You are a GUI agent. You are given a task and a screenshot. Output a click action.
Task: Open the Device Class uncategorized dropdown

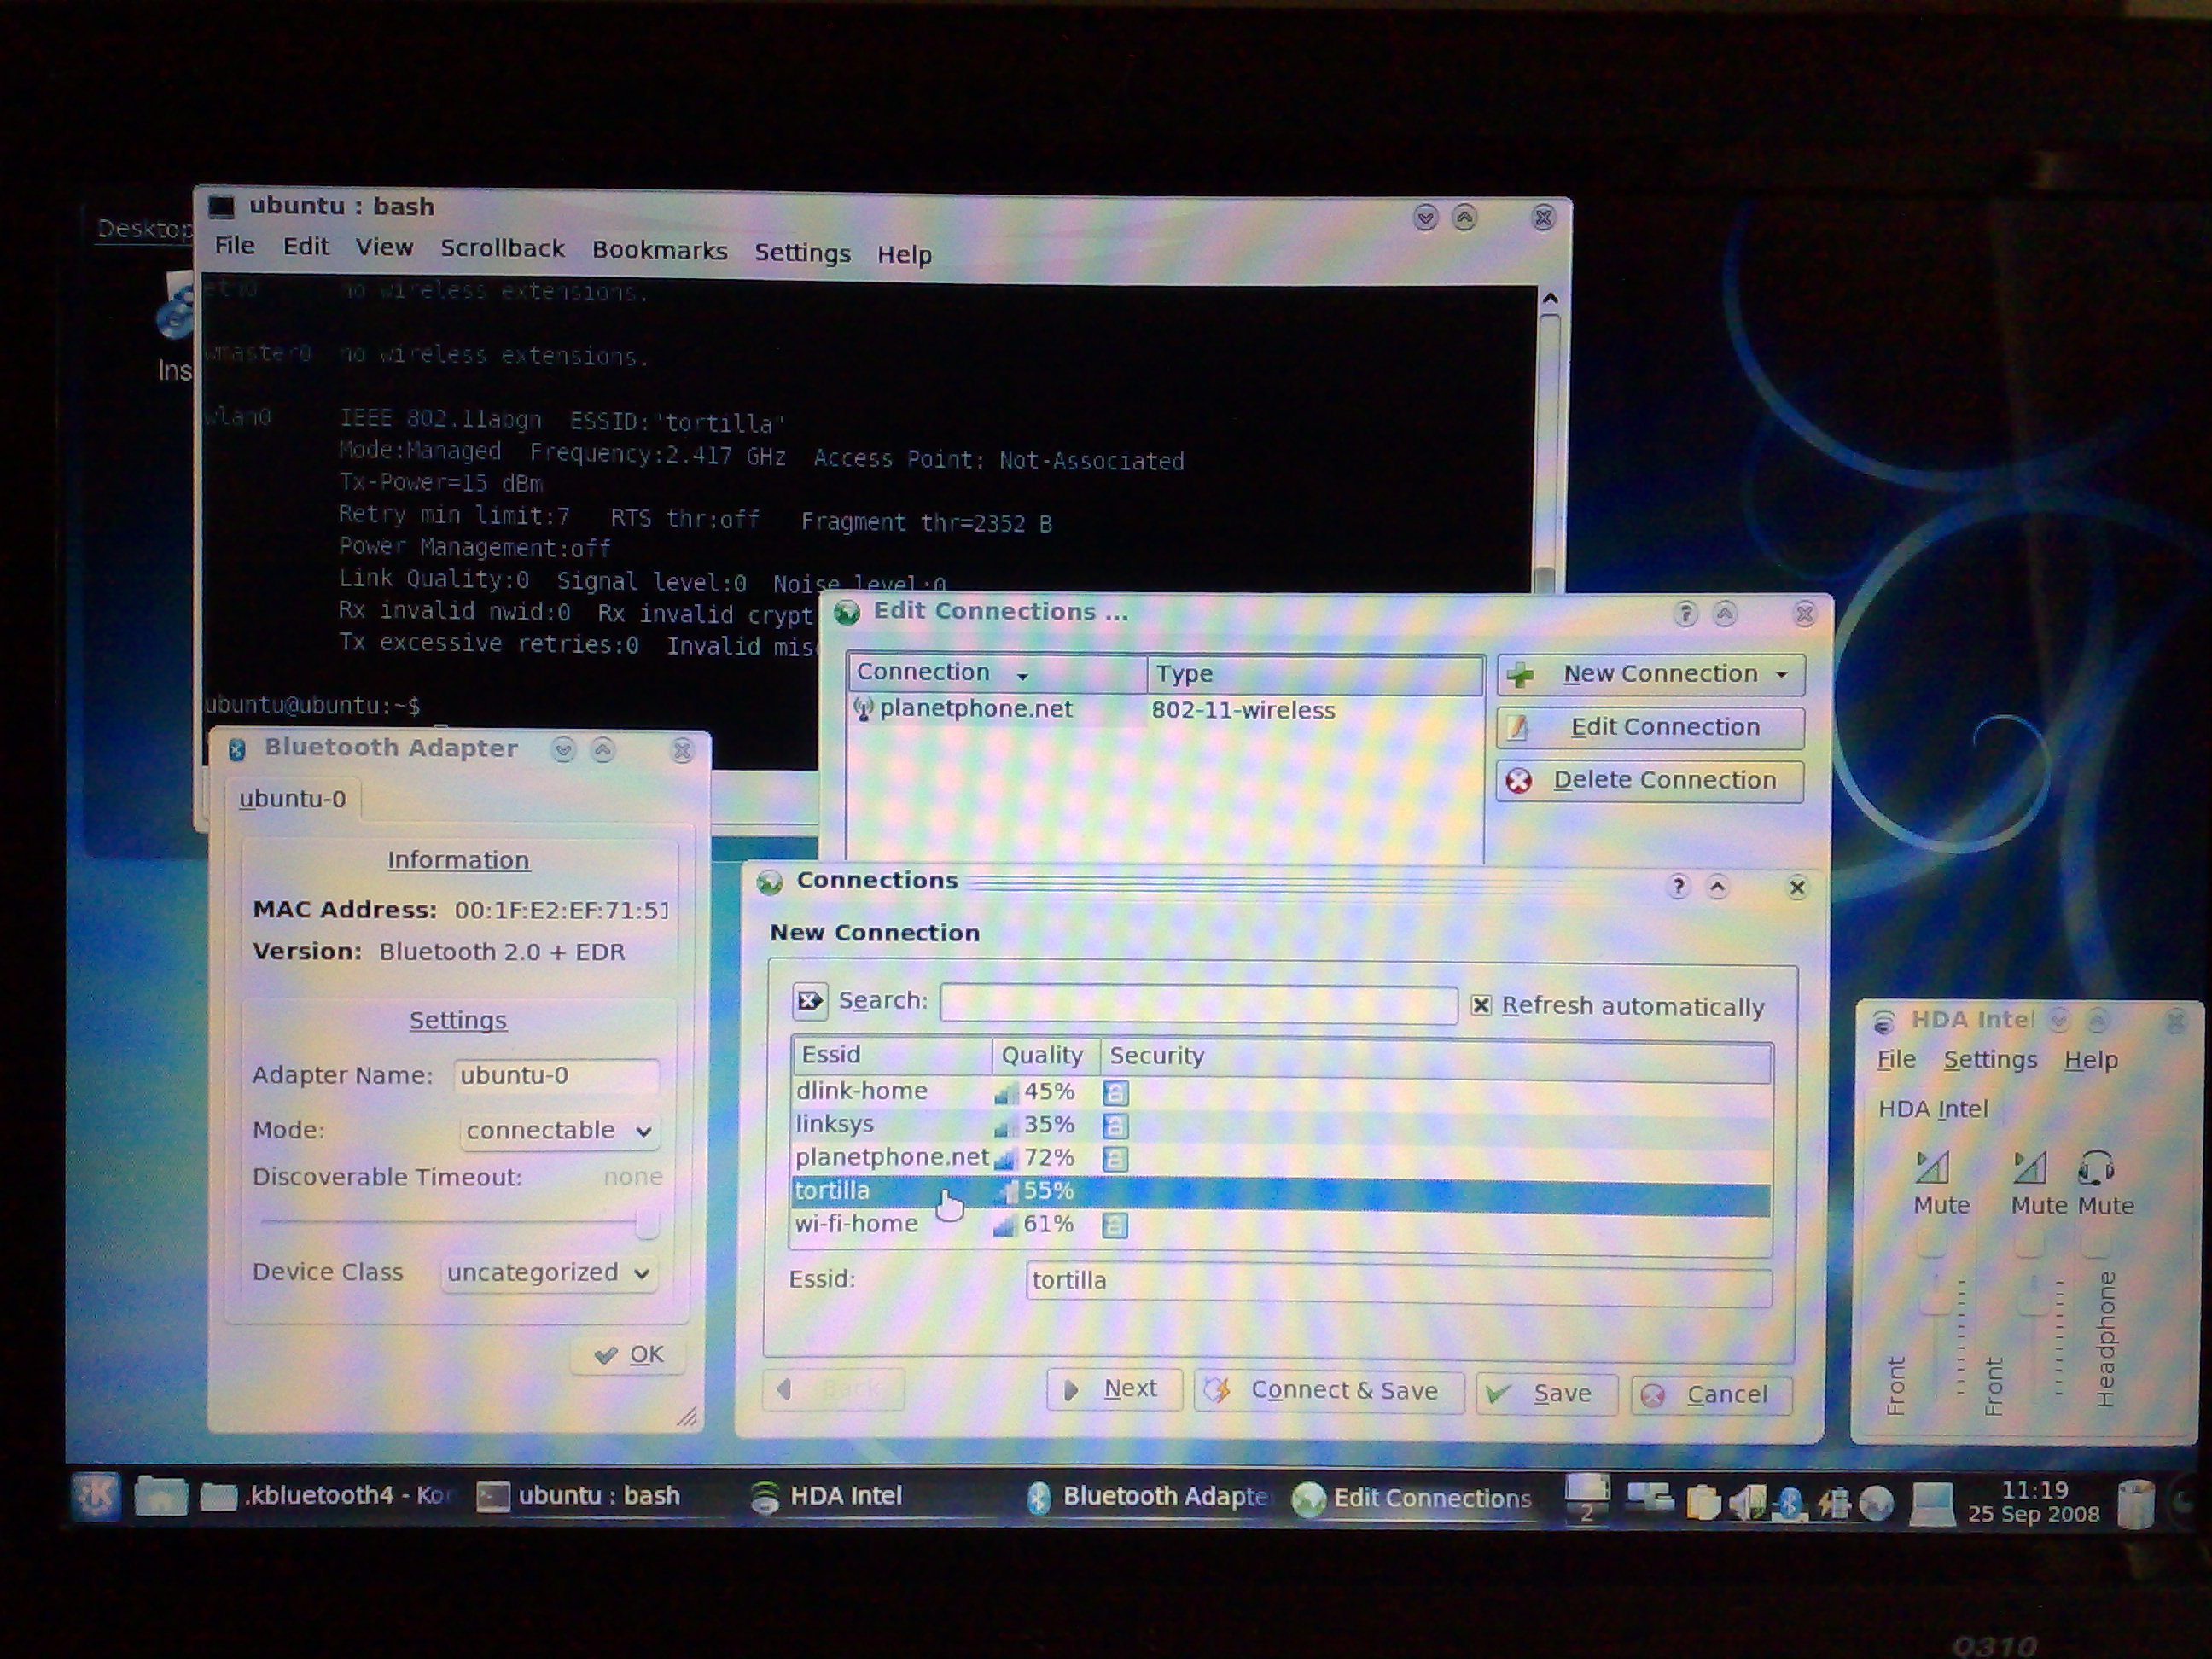[x=548, y=1273]
